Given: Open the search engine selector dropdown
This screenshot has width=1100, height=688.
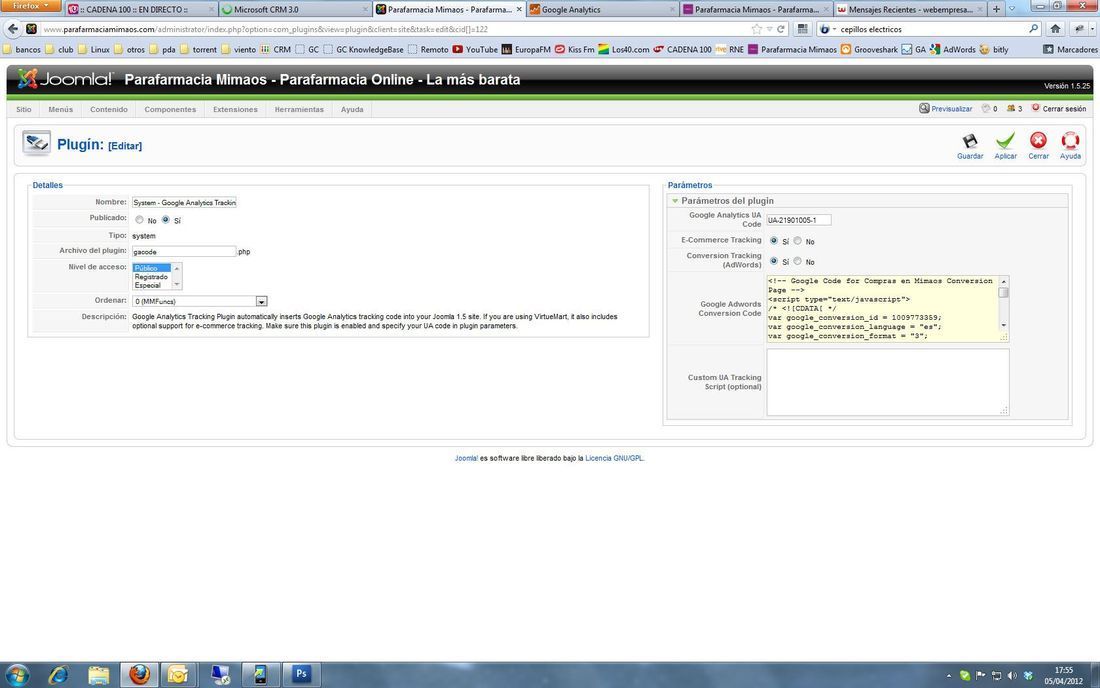Looking at the screenshot, I should (x=829, y=29).
